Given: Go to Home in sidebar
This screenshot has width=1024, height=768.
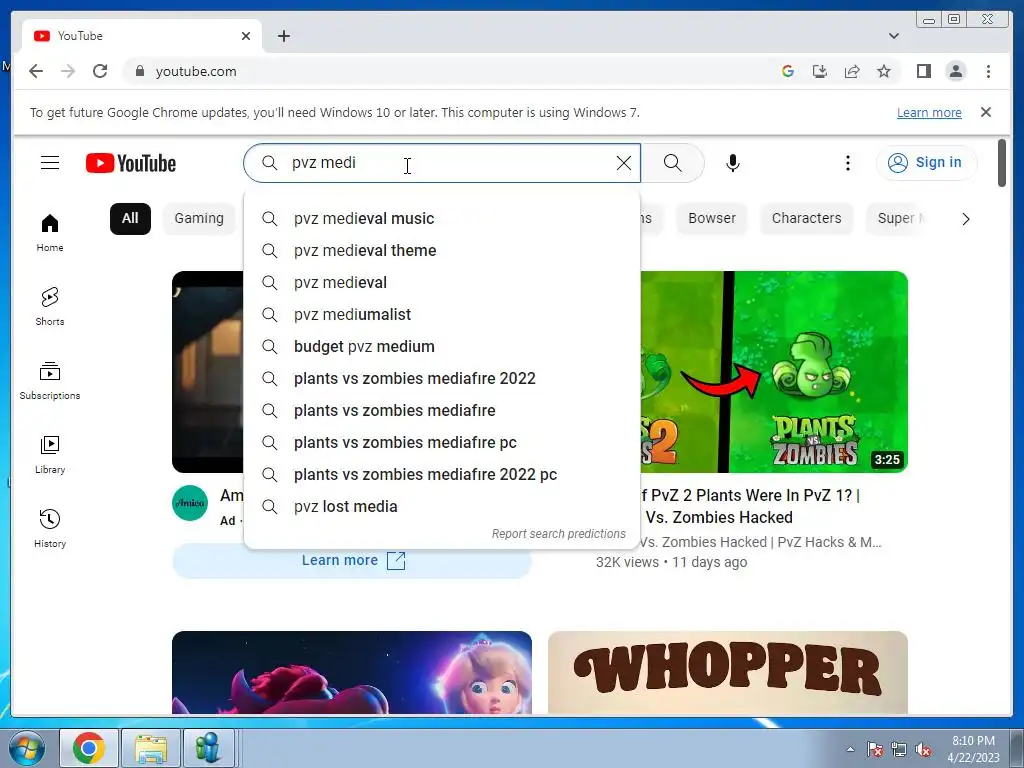Looking at the screenshot, I should 50,233.
